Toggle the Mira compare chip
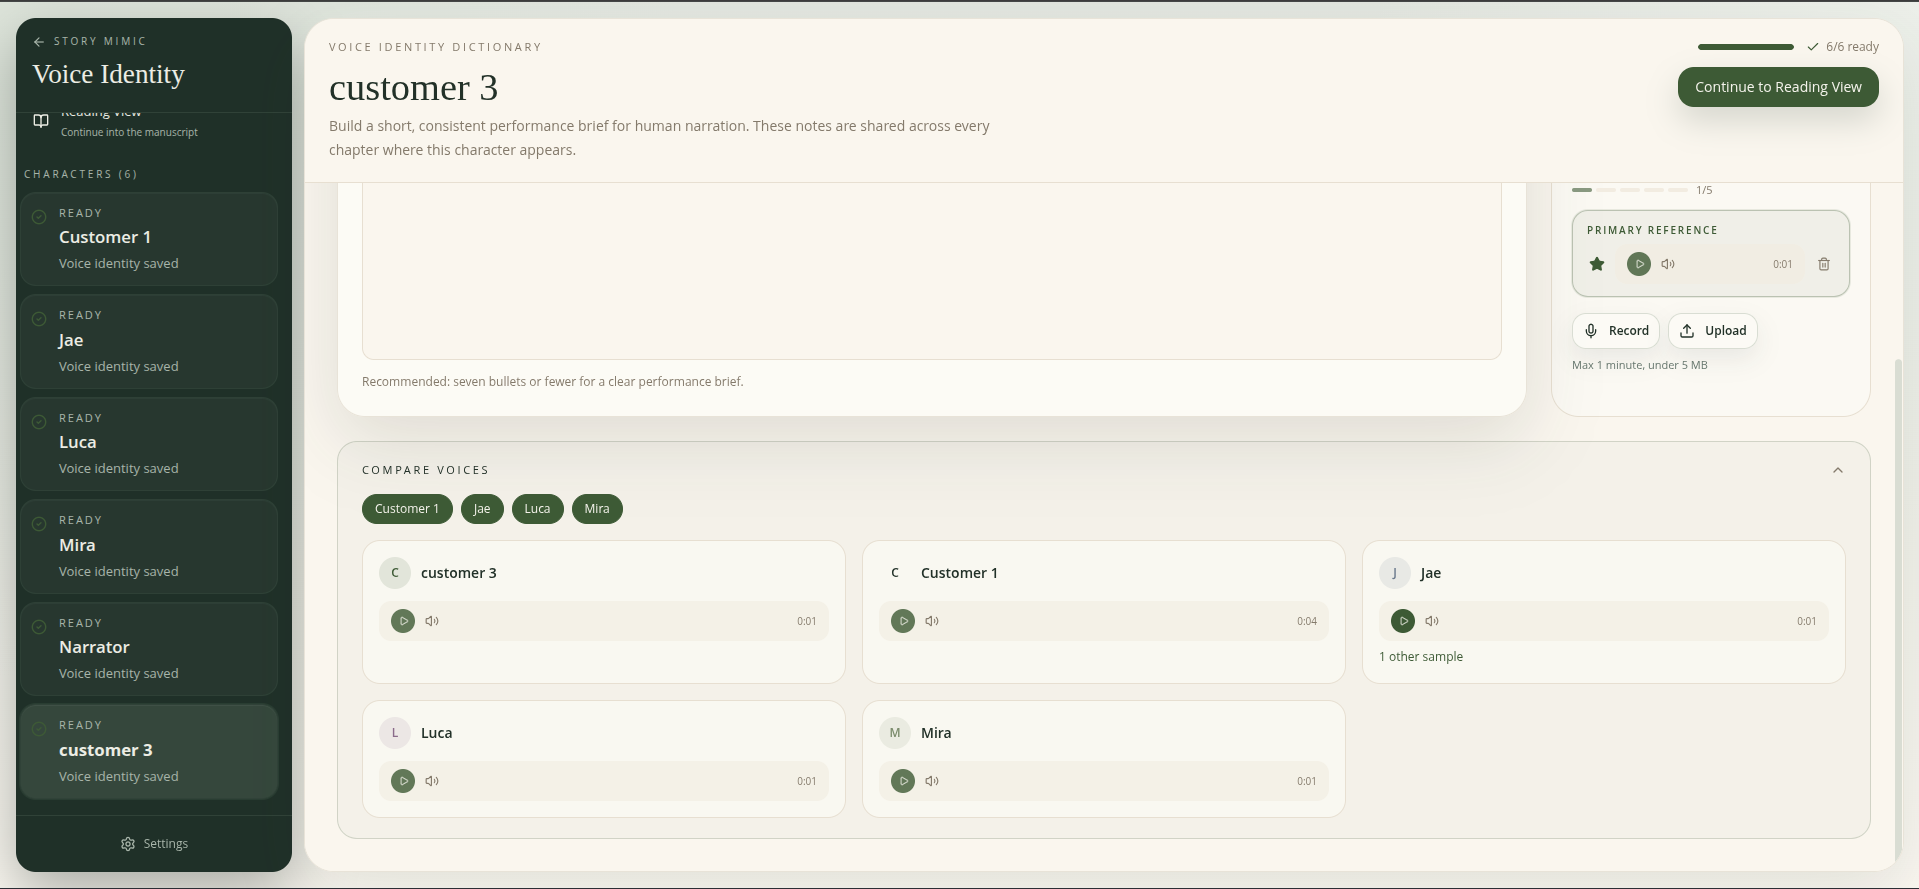Viewport: 1919px width, 889px height. pos(597,509)
